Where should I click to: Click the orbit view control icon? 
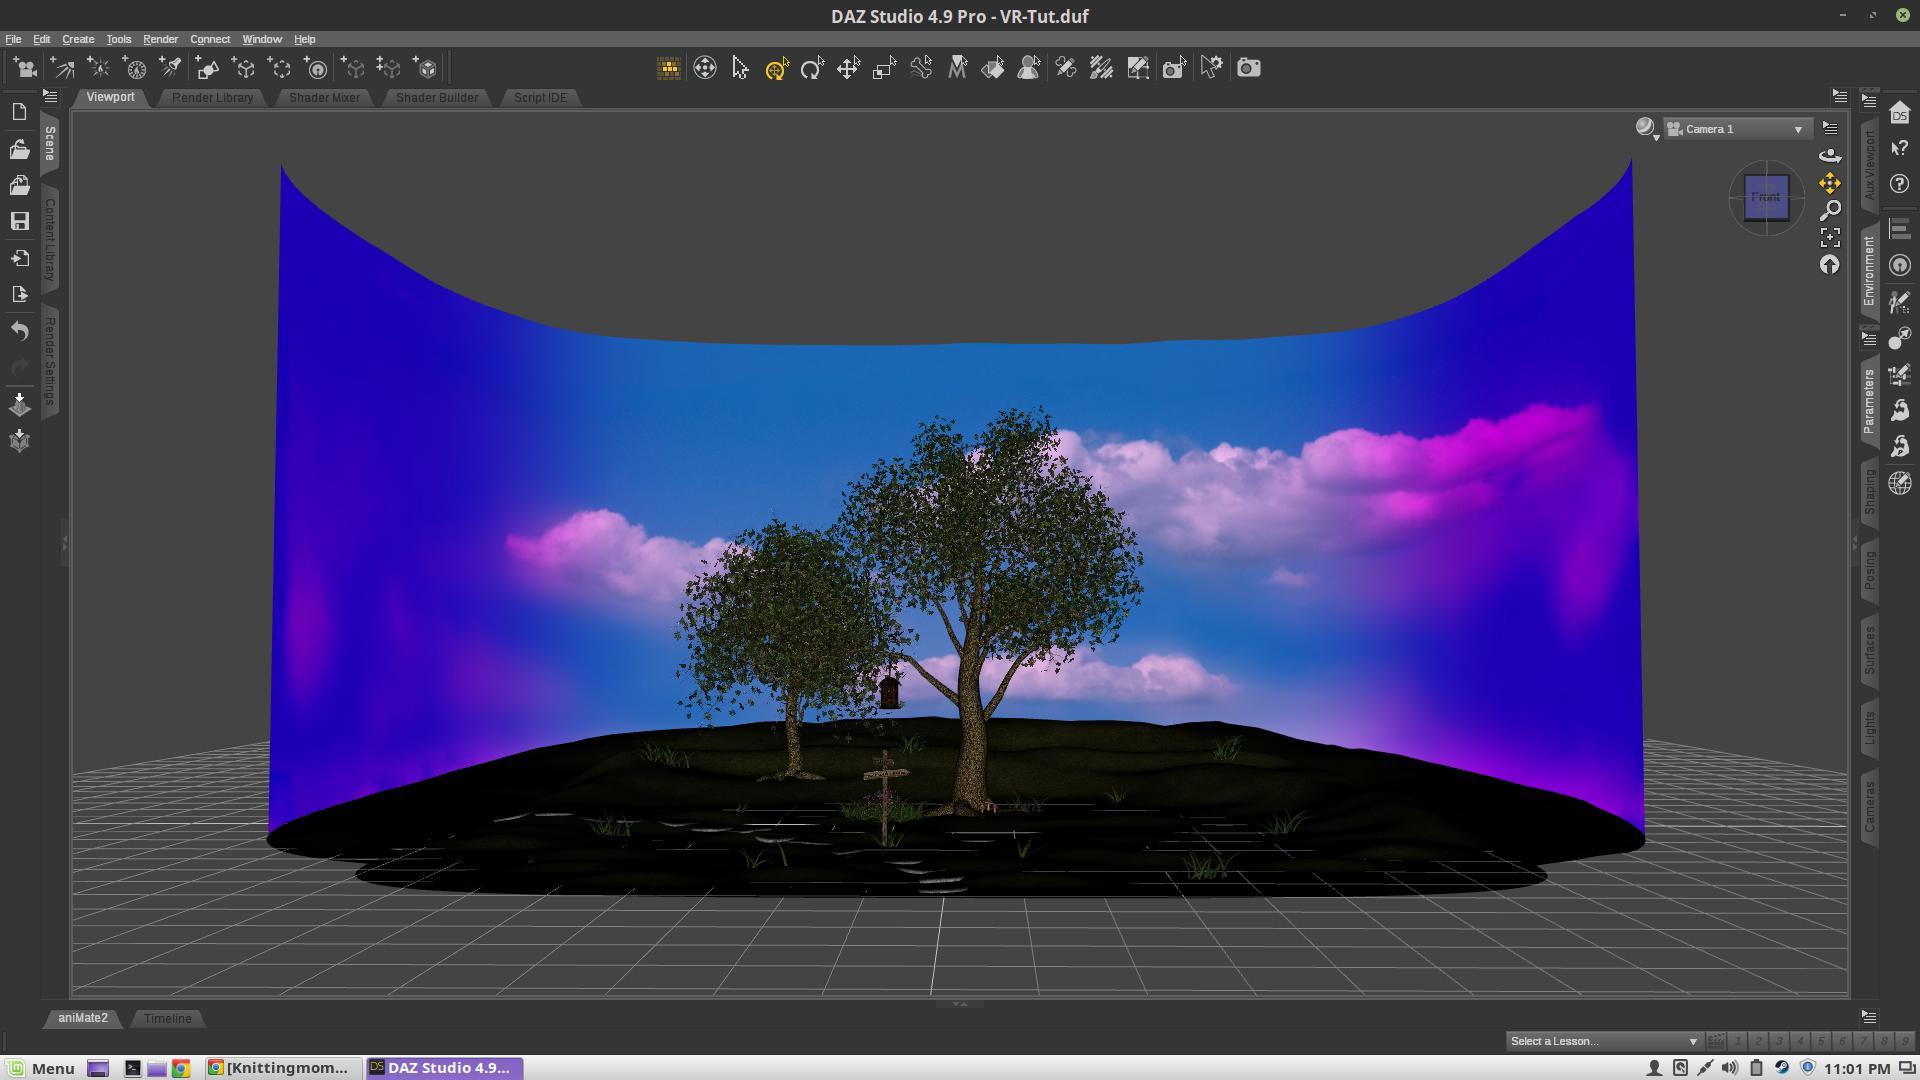(1829, 155)
